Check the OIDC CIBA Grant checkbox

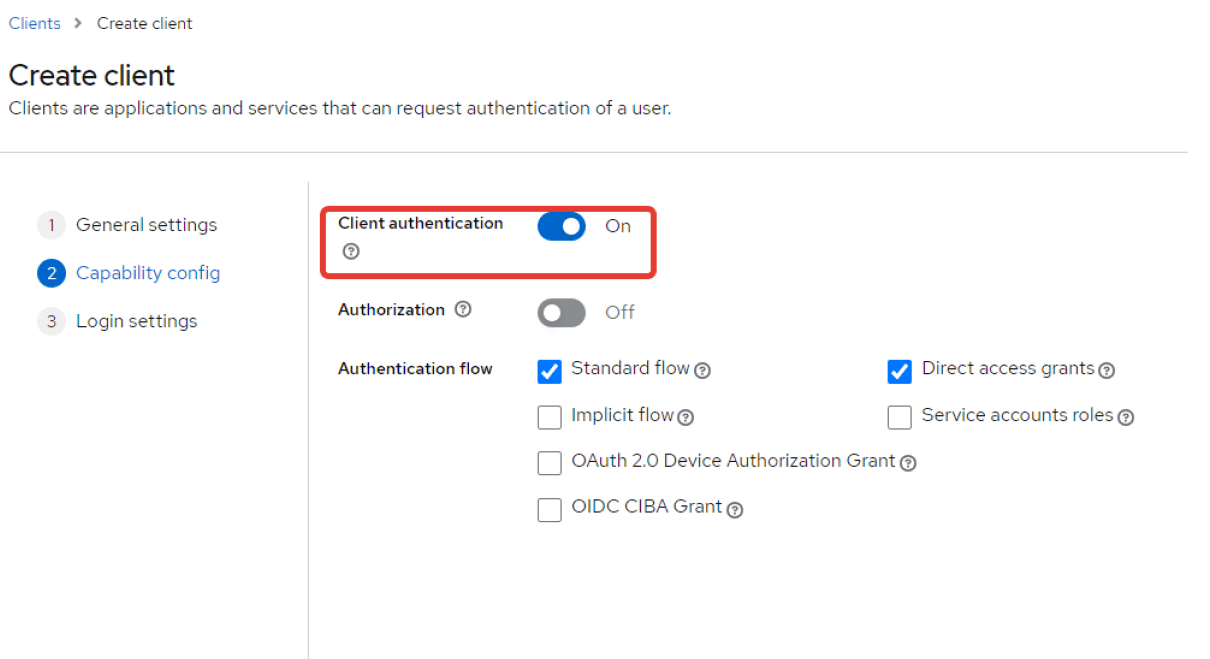click(x=549, y=510)
